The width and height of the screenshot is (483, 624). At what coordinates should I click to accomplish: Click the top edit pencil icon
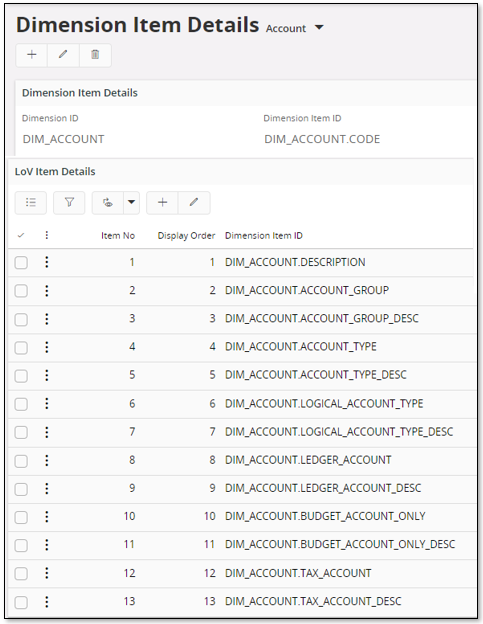[x=63, y=55]
